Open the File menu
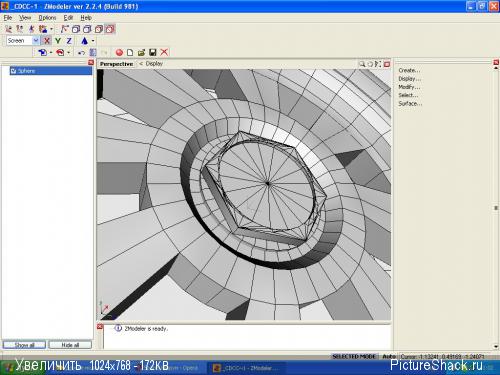Image resolution: width=500 pixels, height=375 pixels. 8,18
